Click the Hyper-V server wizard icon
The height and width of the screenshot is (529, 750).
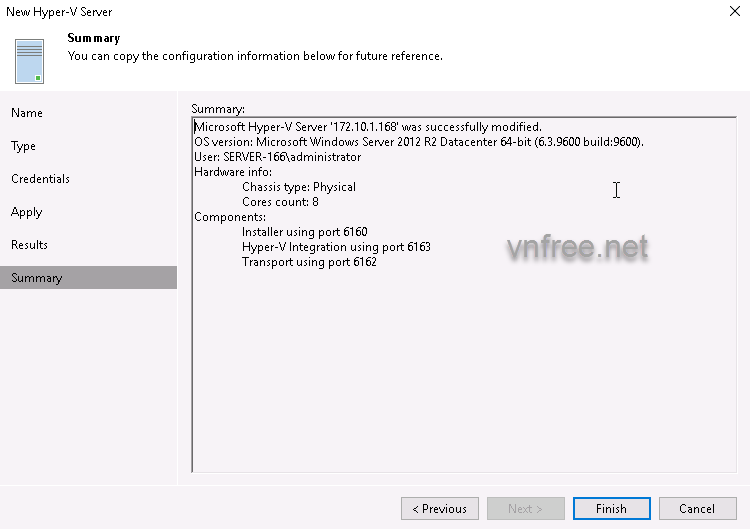(31, 61)
